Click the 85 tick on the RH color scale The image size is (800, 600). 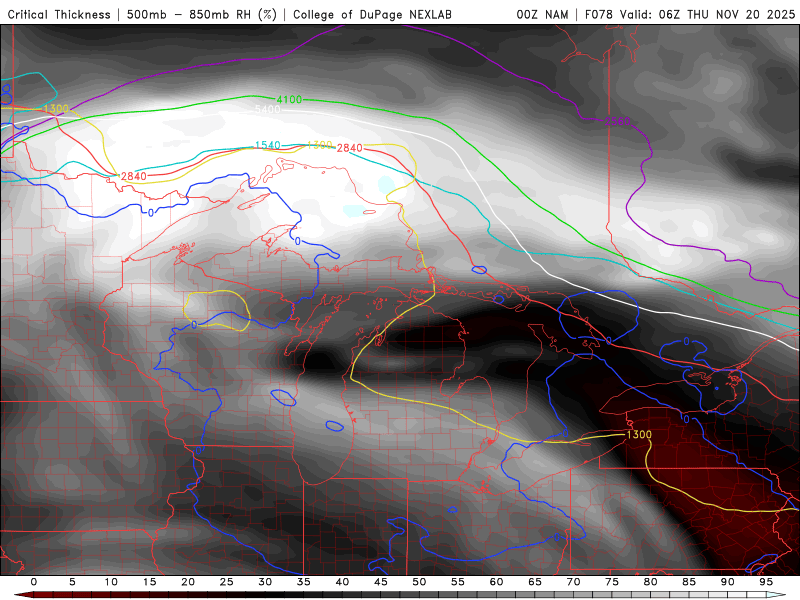click(689, 582)
